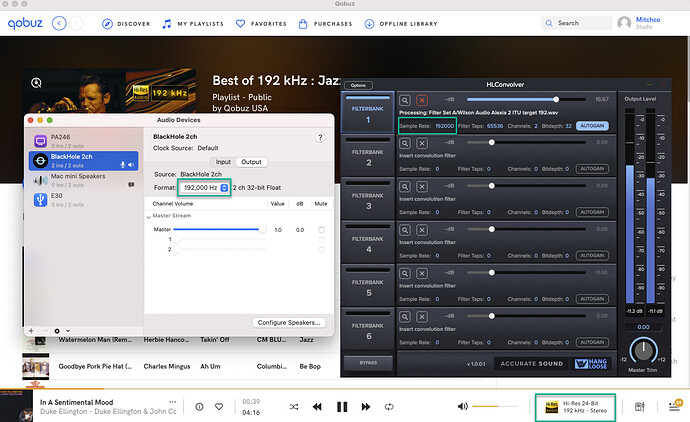Go back with Qobuz back arrow

(59, 23)
